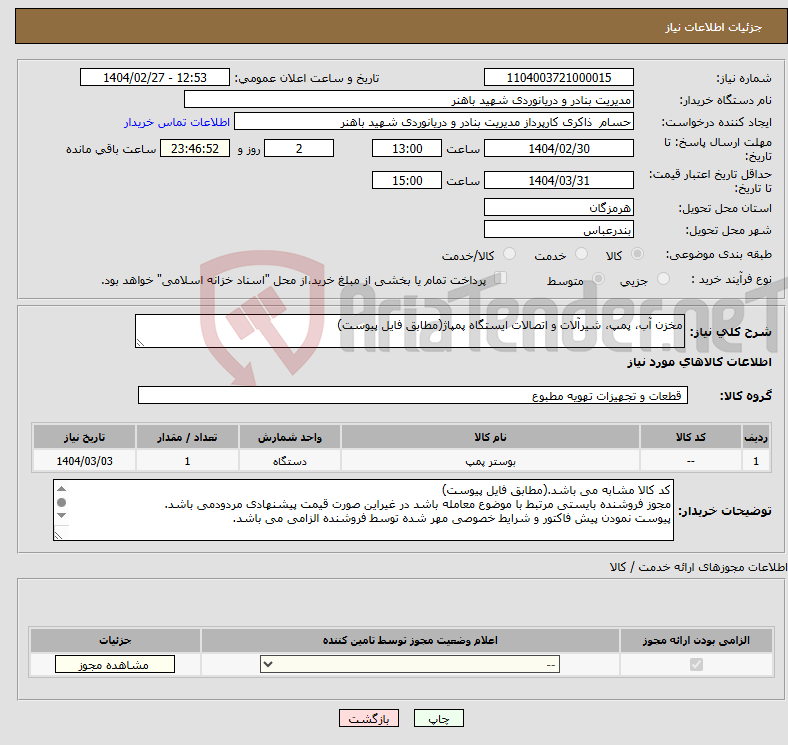Click the buyer notes scrollbar thumb
The width and height of the screenshot is (788, 745).
tap(61, 502)
